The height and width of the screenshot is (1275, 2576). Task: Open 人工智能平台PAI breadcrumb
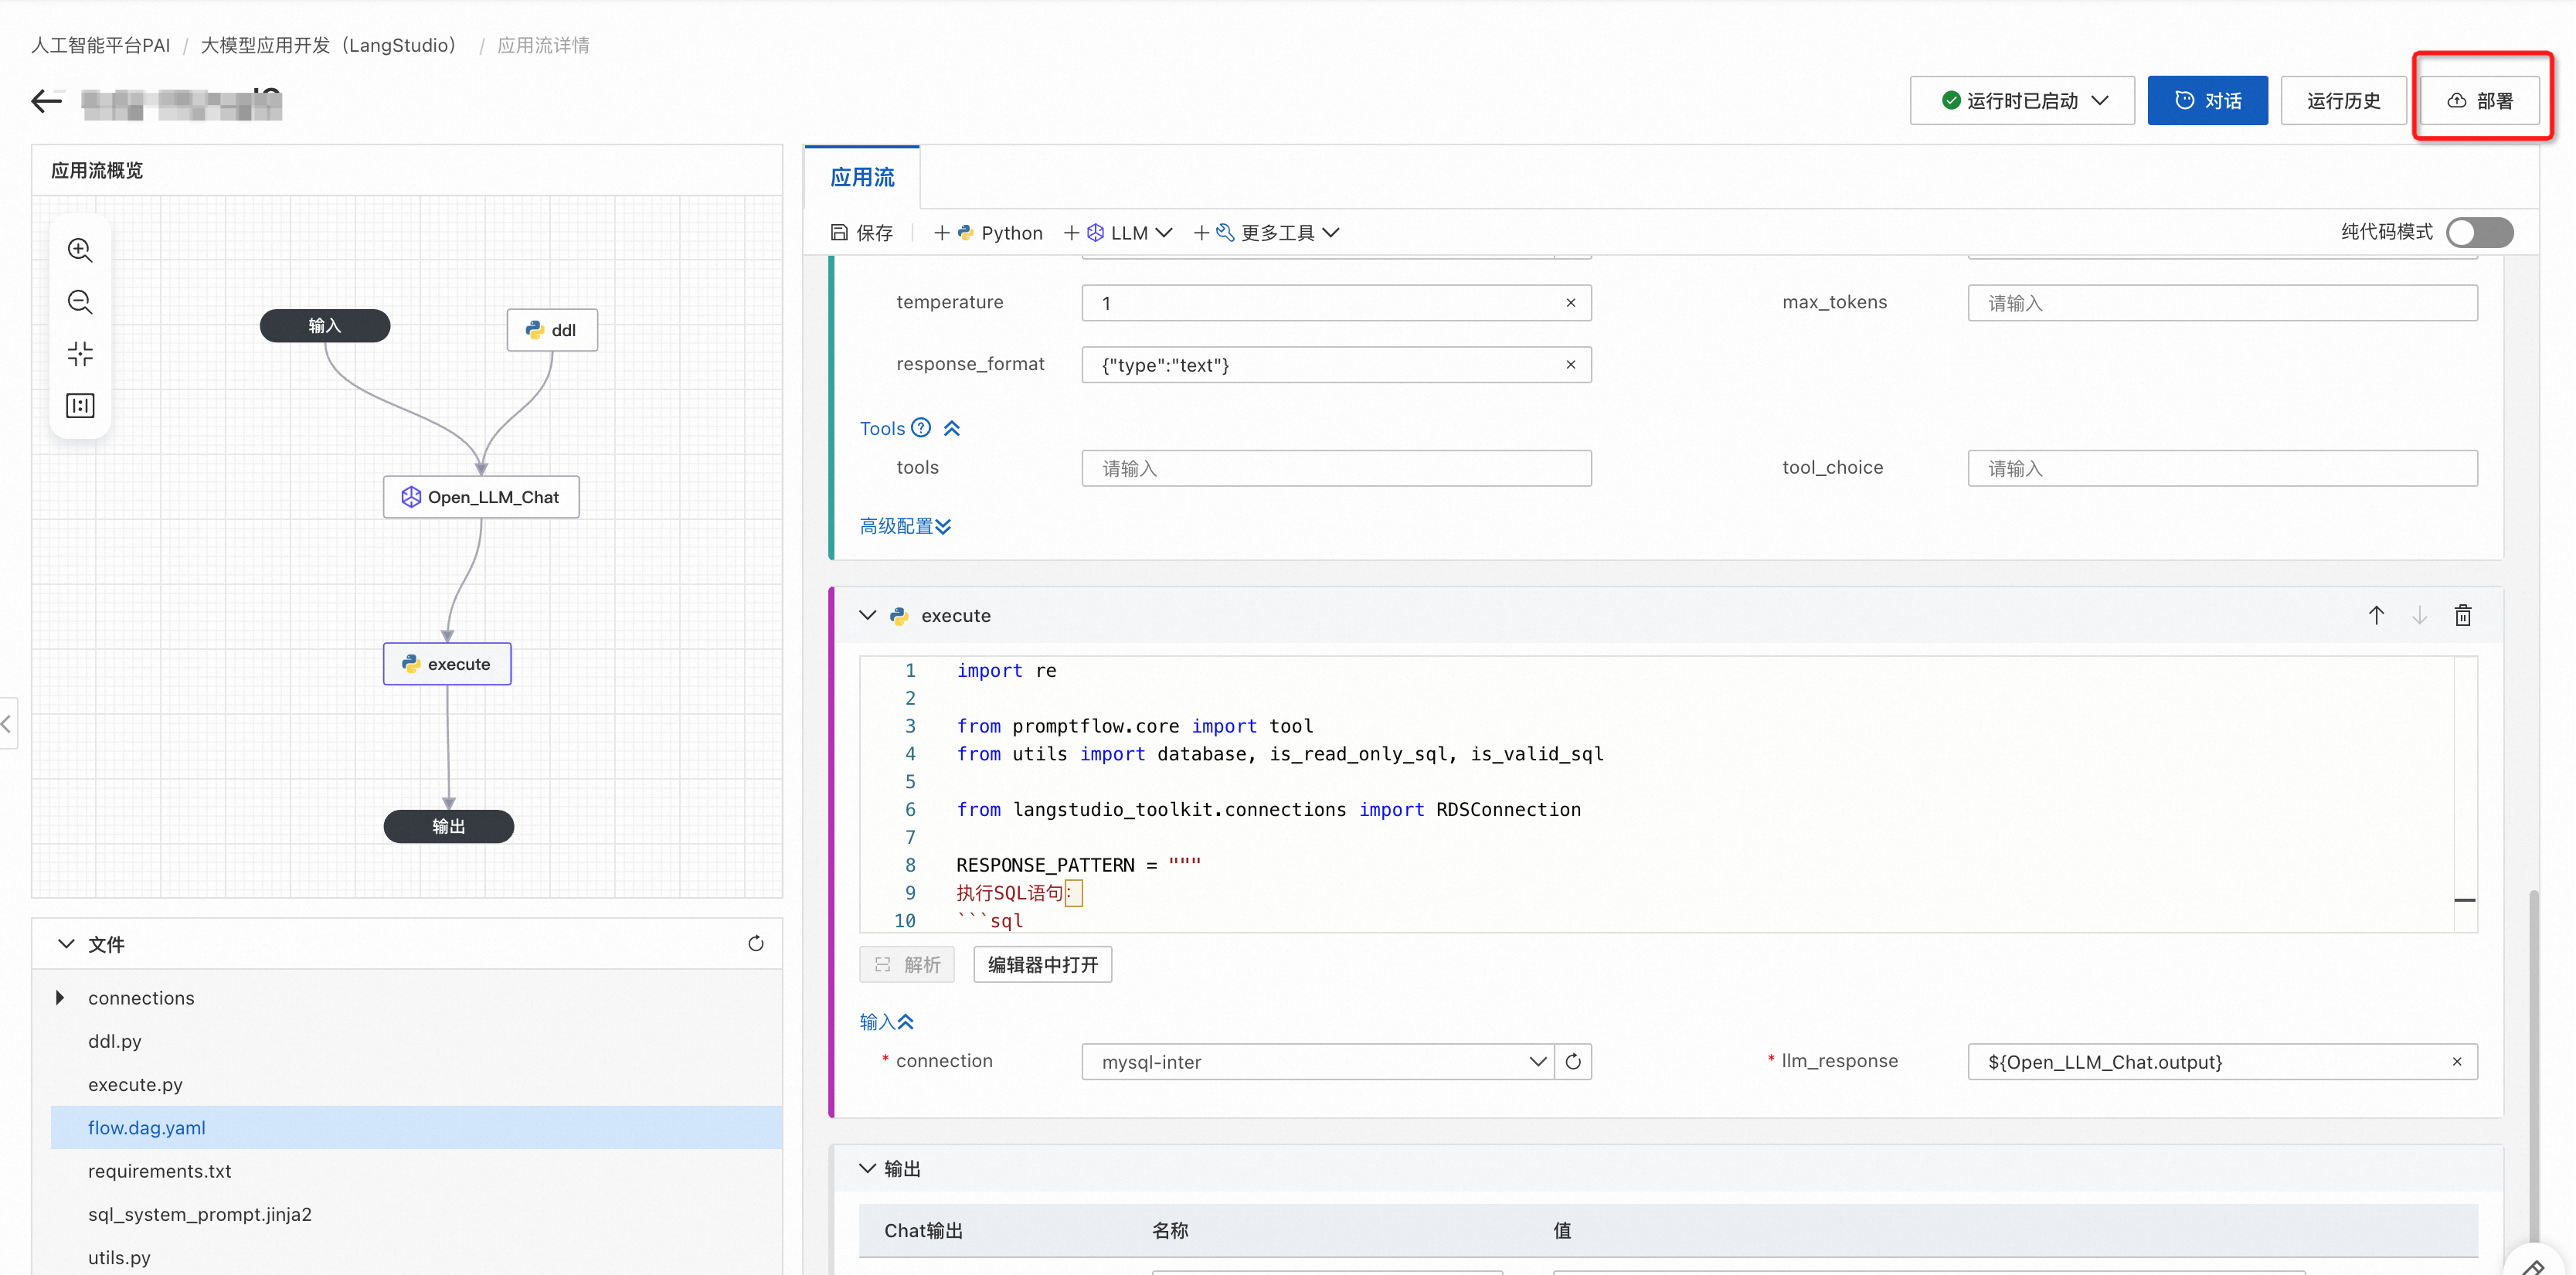click(100, 45)
